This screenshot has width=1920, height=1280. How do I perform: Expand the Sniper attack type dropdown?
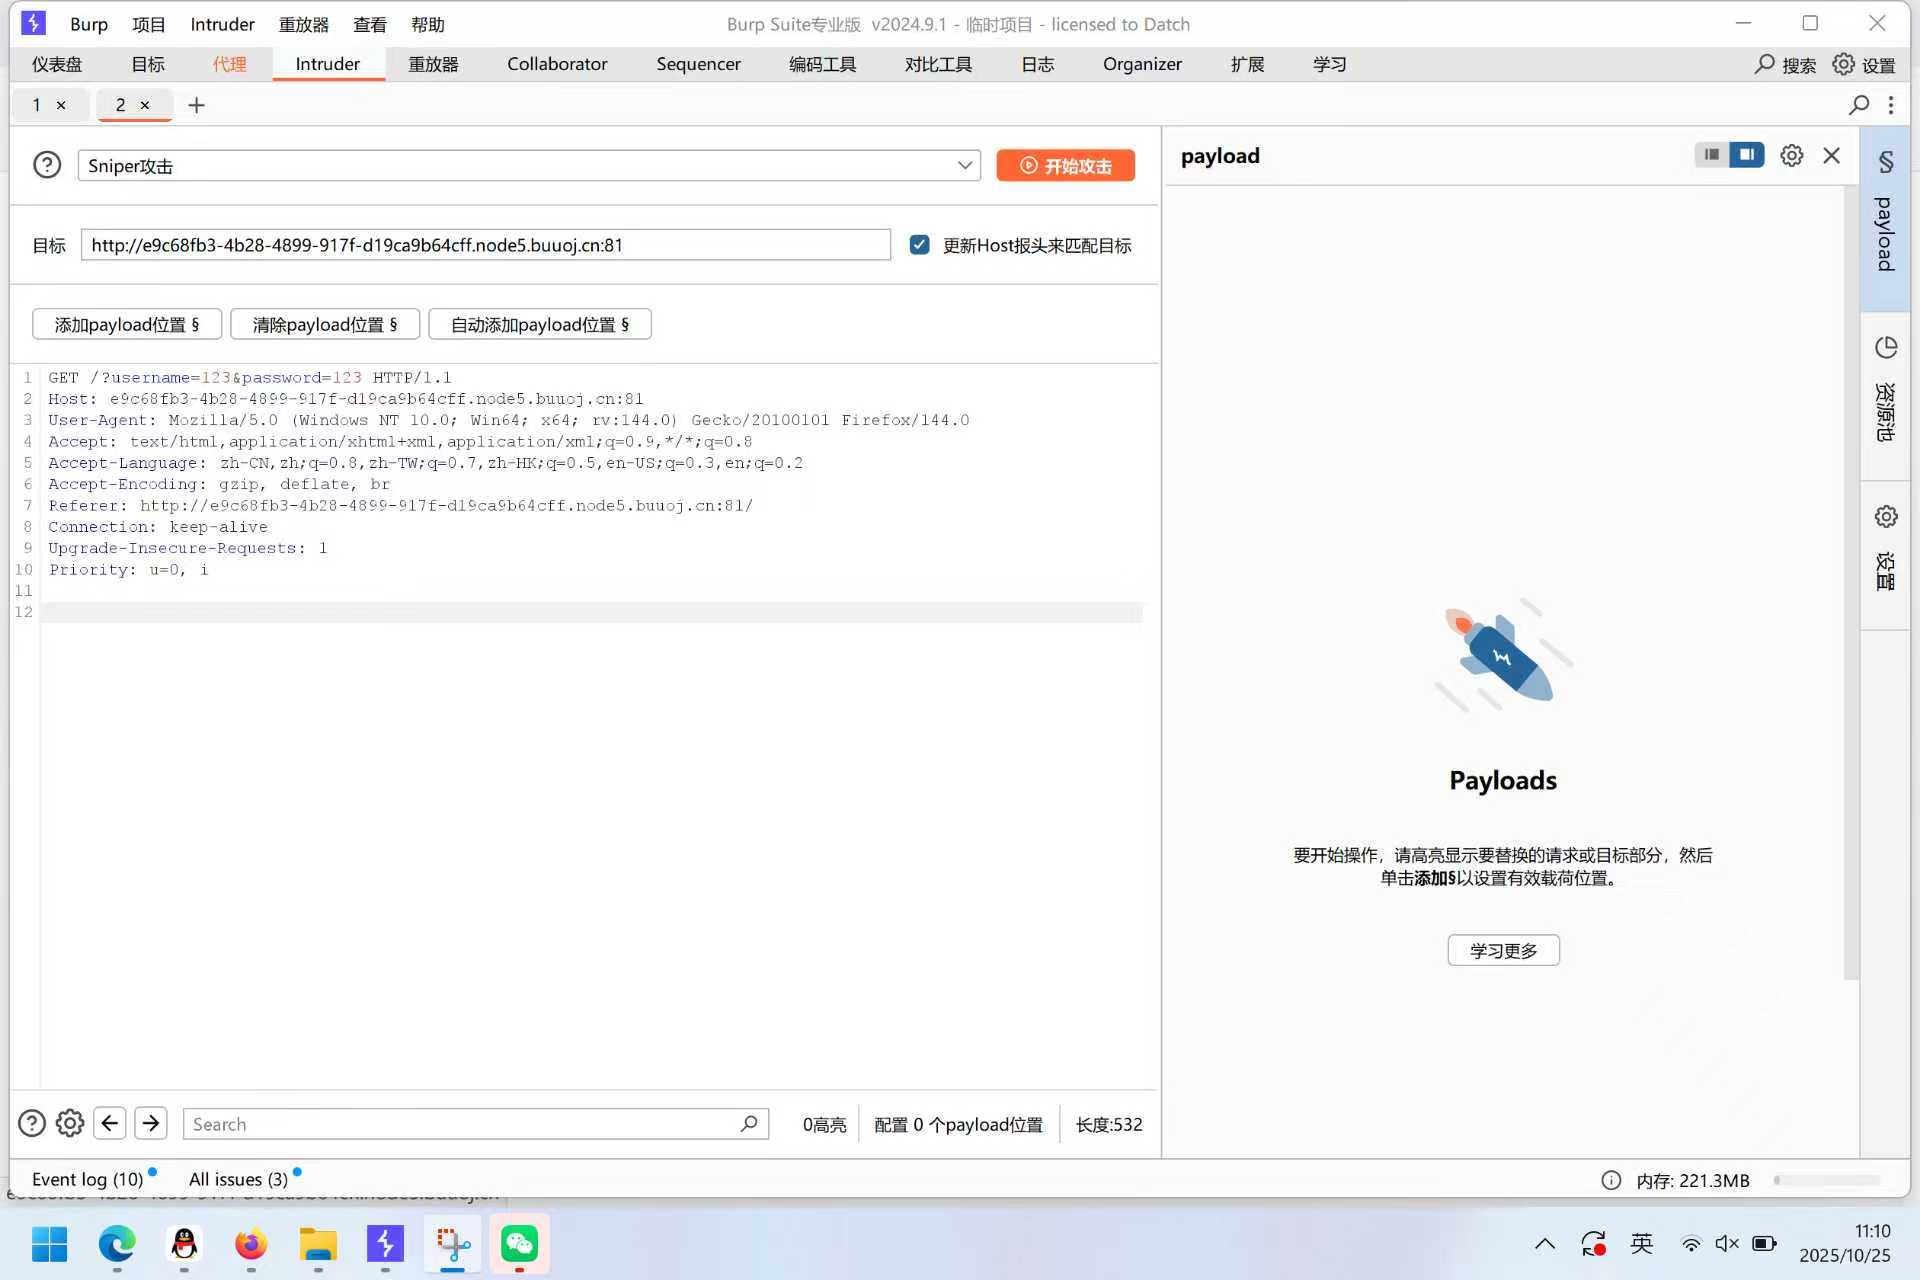964,165
